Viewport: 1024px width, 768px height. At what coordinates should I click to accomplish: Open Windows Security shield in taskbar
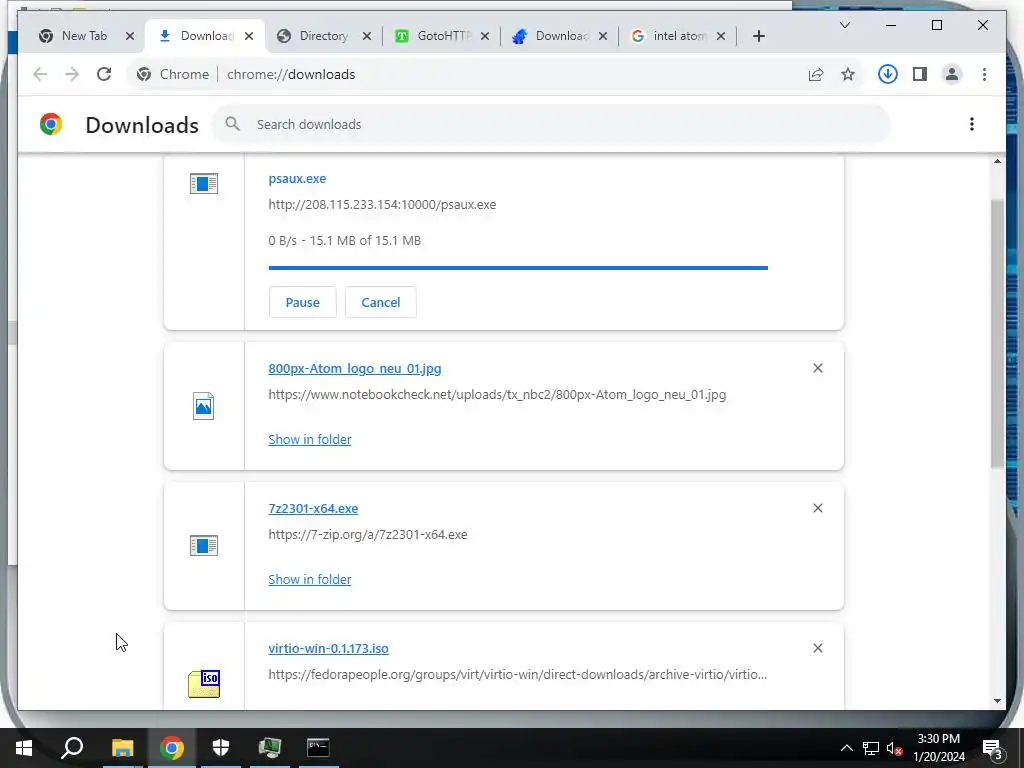tap(221, 748)
